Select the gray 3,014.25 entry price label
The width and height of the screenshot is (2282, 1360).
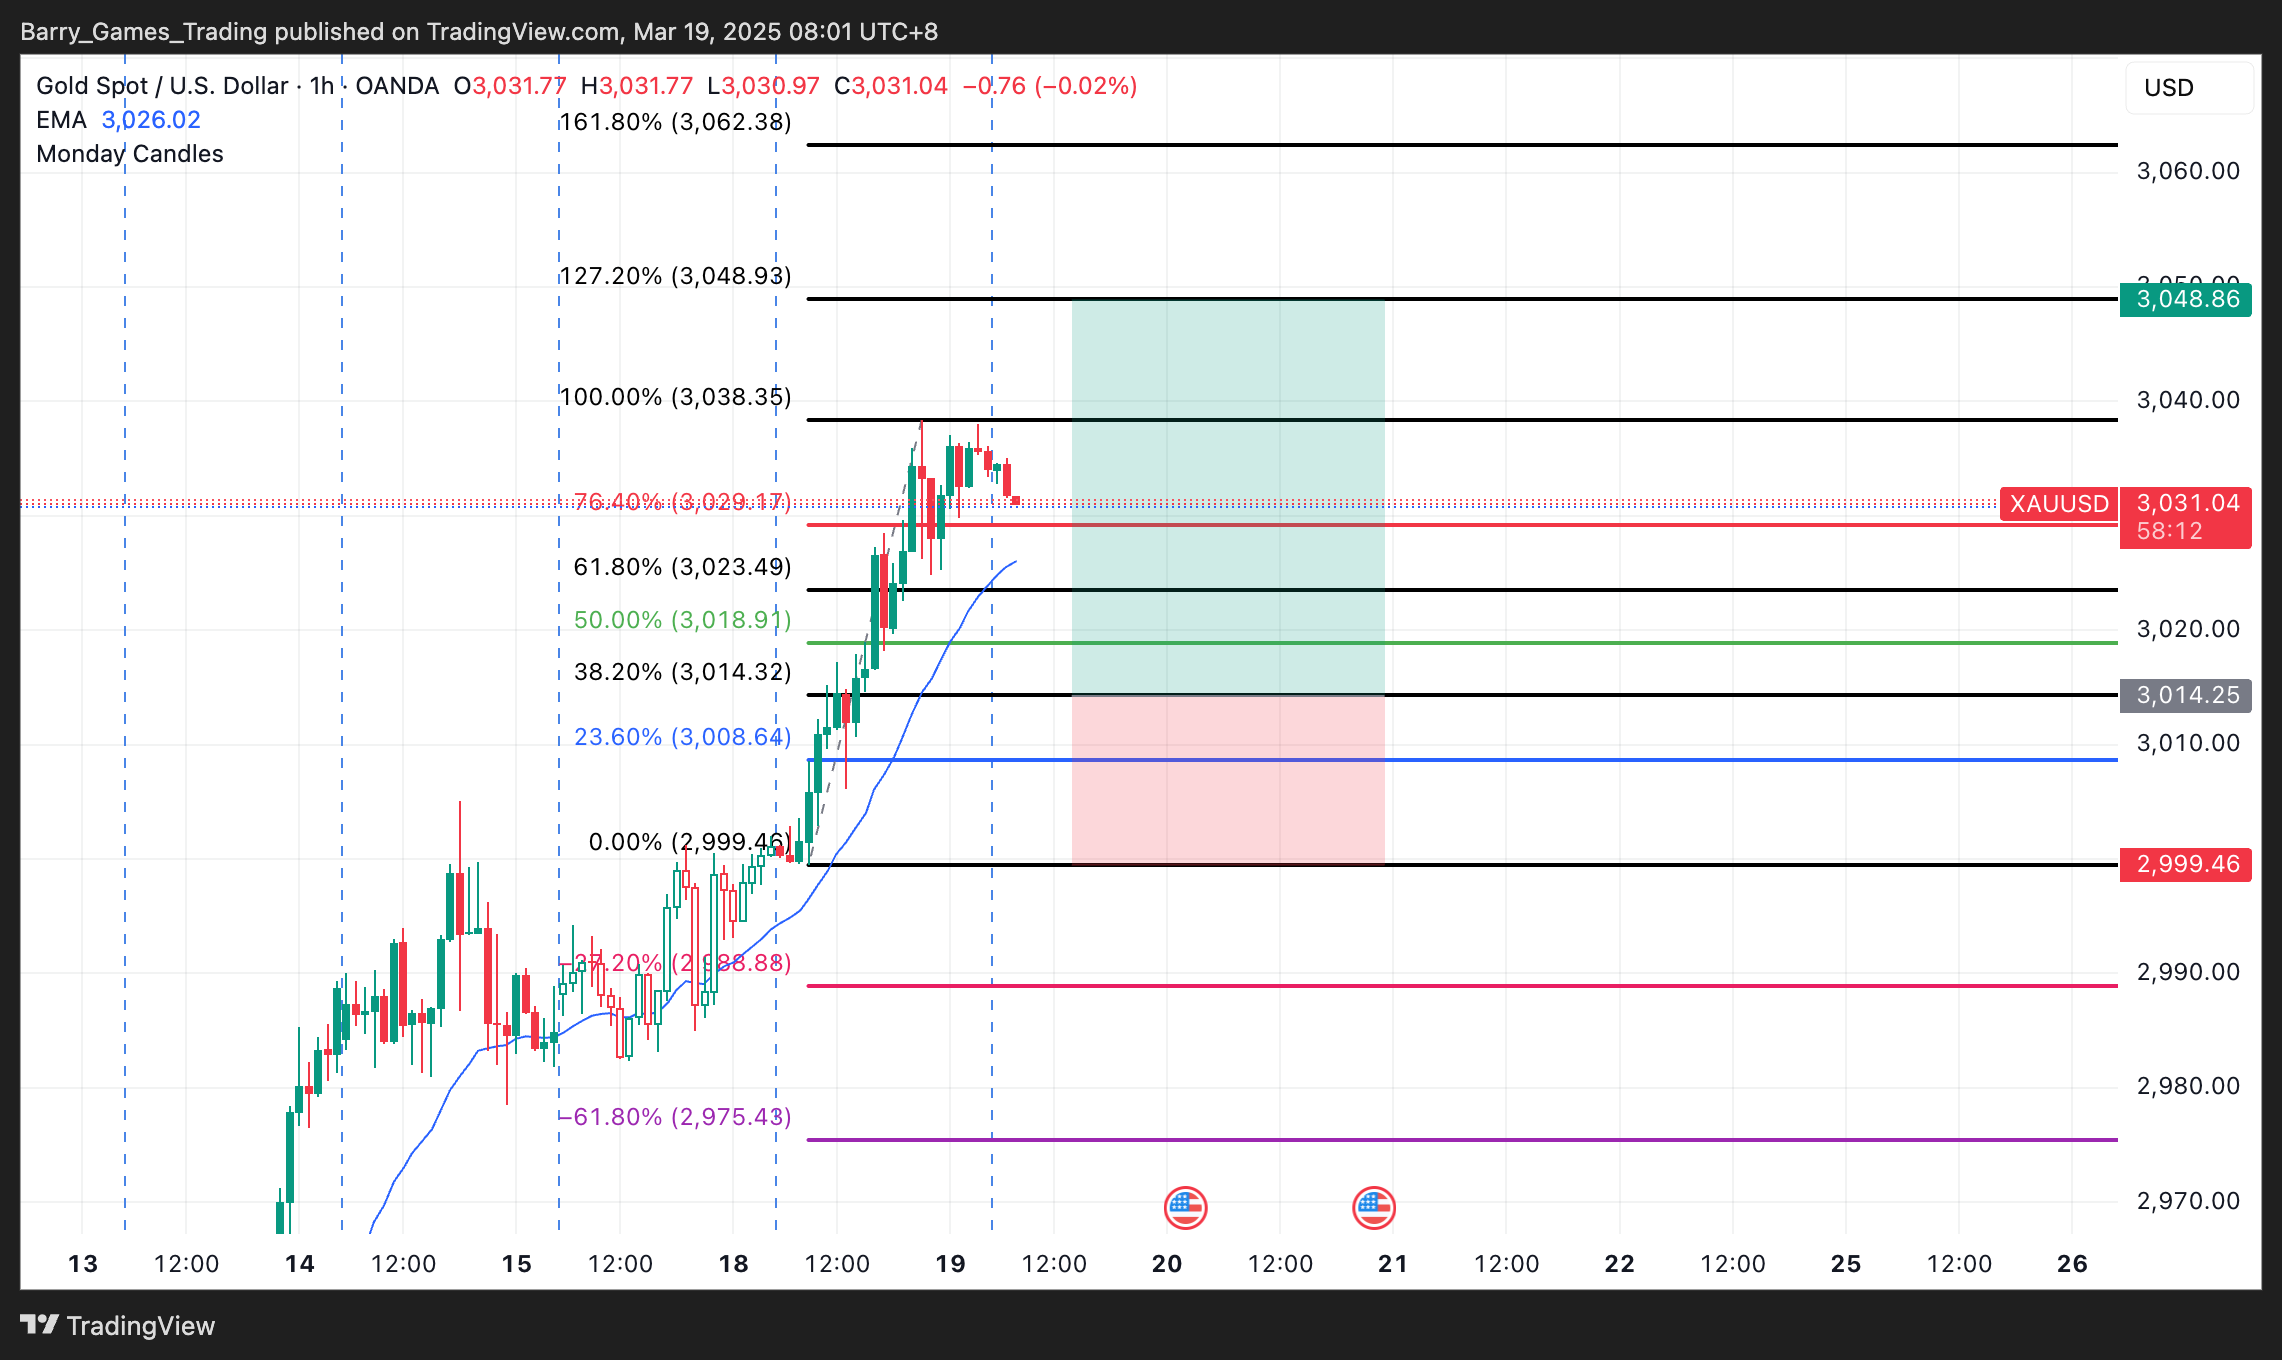tap(2186, 695)
